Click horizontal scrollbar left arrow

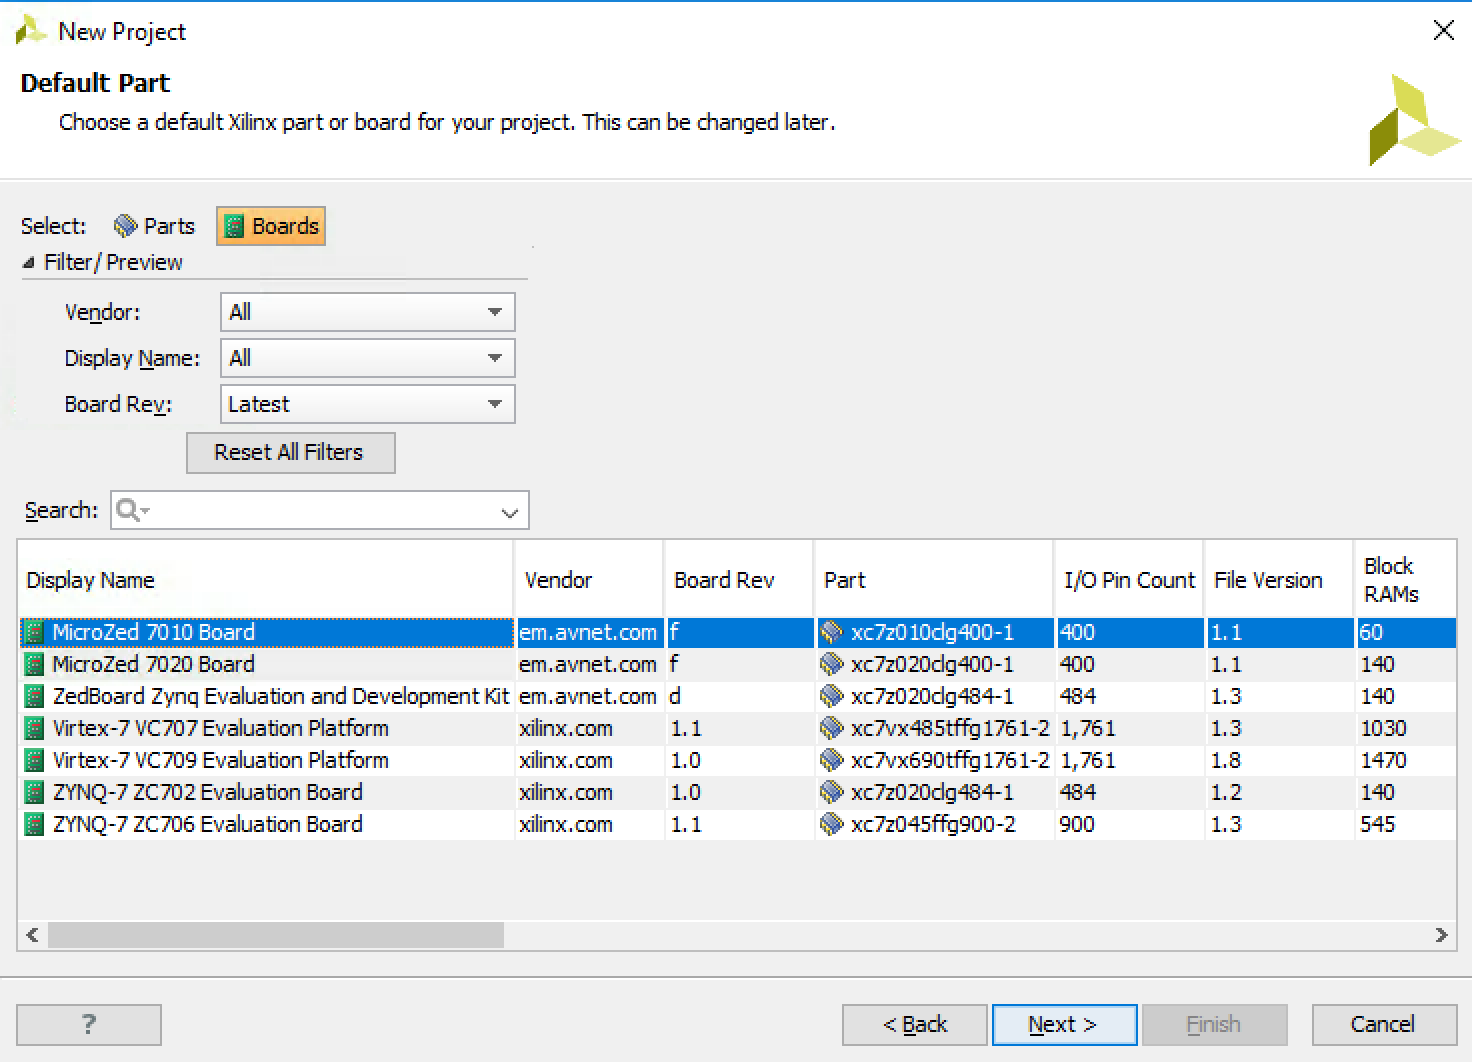click(x=32, y=935)
